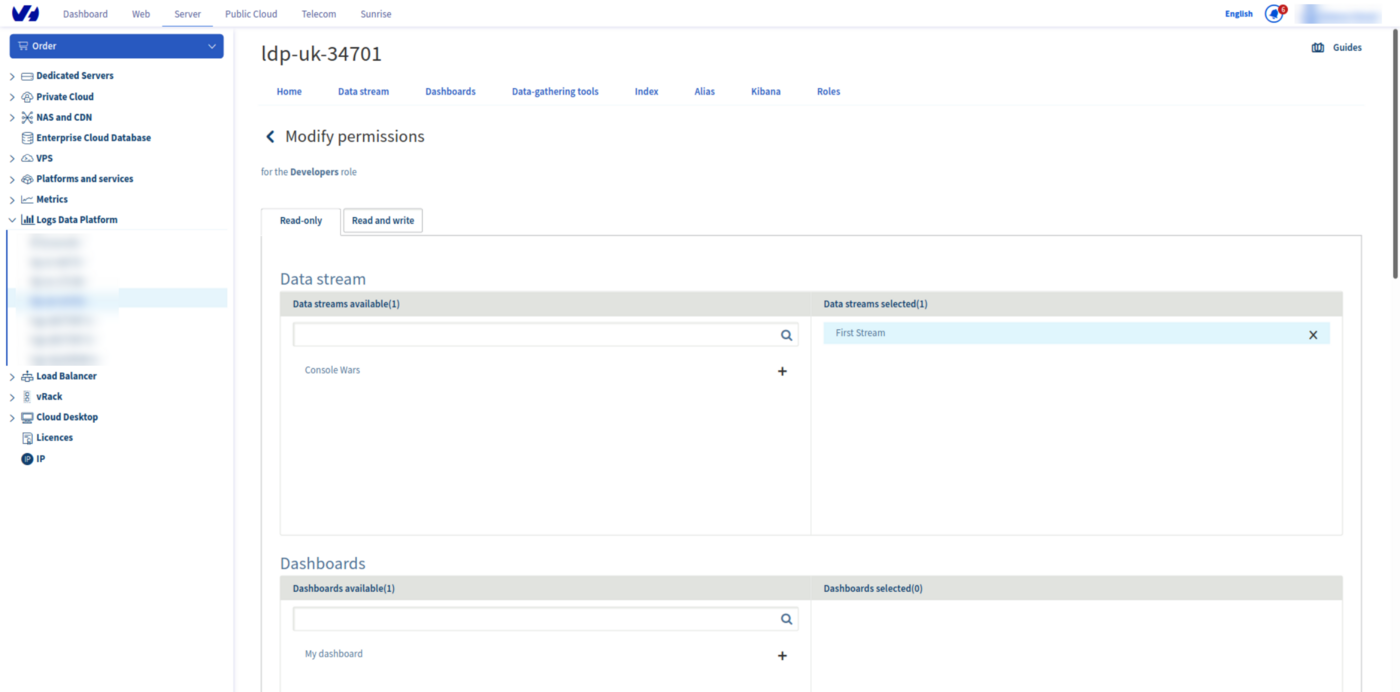This screenshot has width=1400, height=692.
Task: Open the notifications bell icon
Action: [x=1273, y=14]
